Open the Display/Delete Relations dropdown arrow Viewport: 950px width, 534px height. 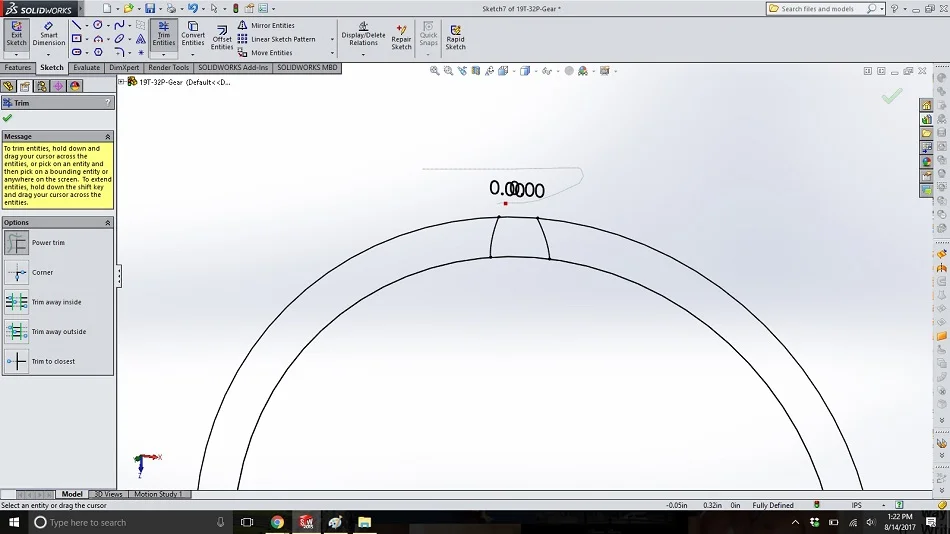363,55
